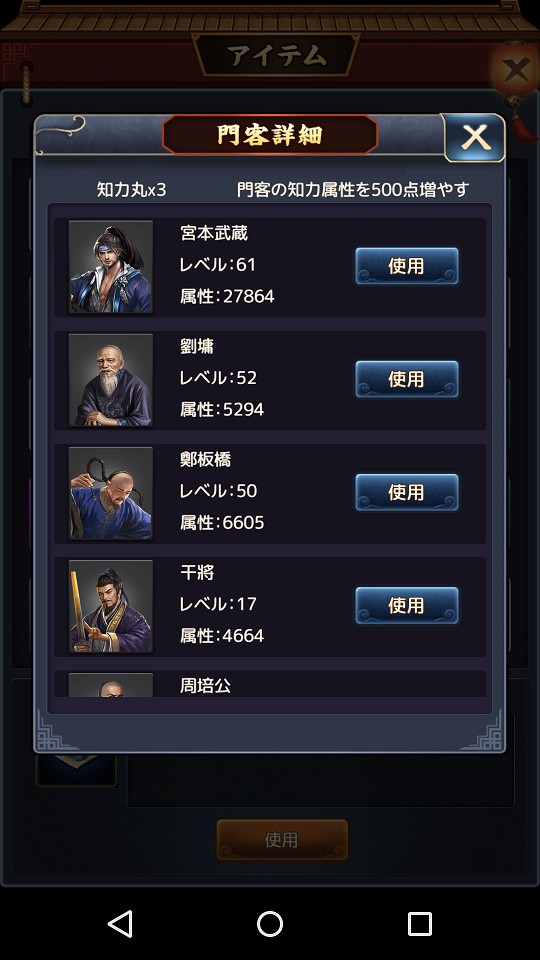Tap the アイテム header title
The width and height of the screenshot is (540, 960).
pos(275,56)
